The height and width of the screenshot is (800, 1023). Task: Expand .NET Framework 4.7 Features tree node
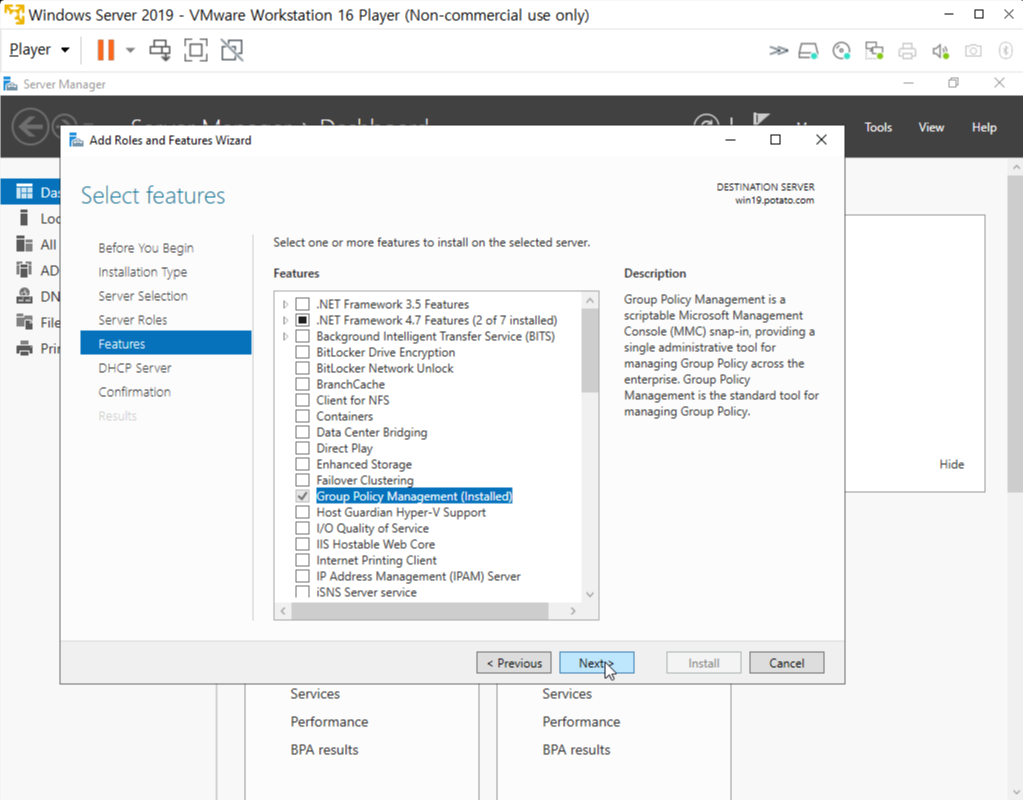click(x=285, y=320)
